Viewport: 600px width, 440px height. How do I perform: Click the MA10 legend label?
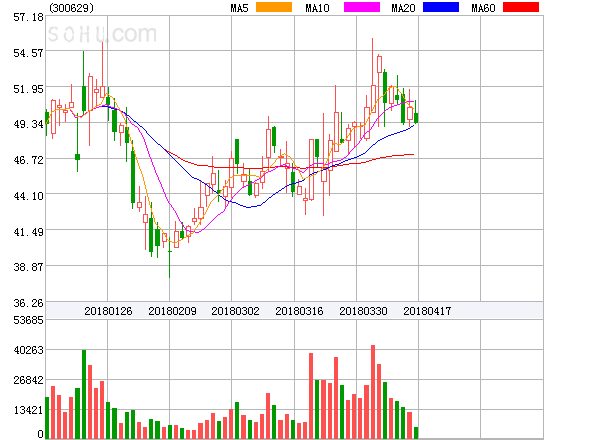point(317,8)
